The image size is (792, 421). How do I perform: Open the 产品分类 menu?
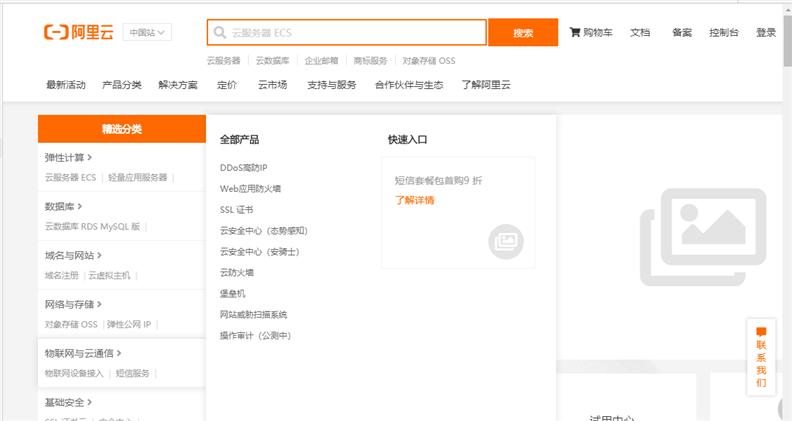coord(122,85)
